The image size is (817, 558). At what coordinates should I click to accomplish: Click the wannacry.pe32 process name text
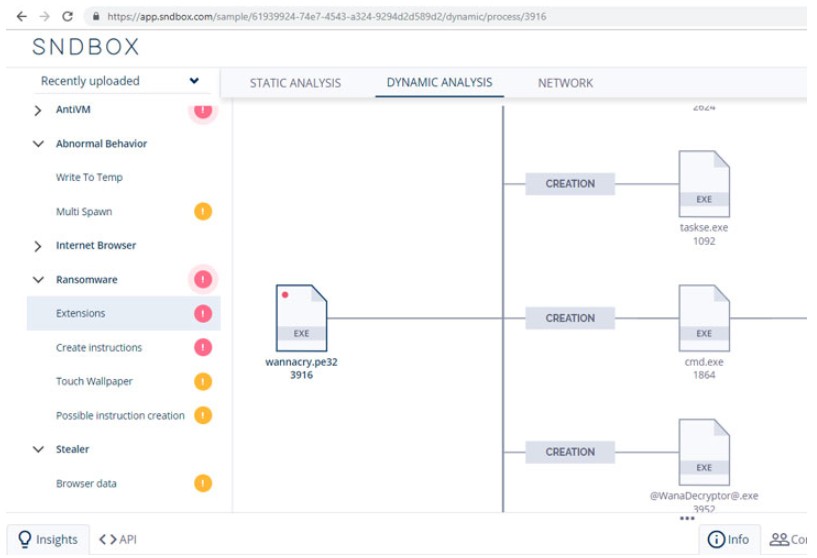click(x=301, y=362)
